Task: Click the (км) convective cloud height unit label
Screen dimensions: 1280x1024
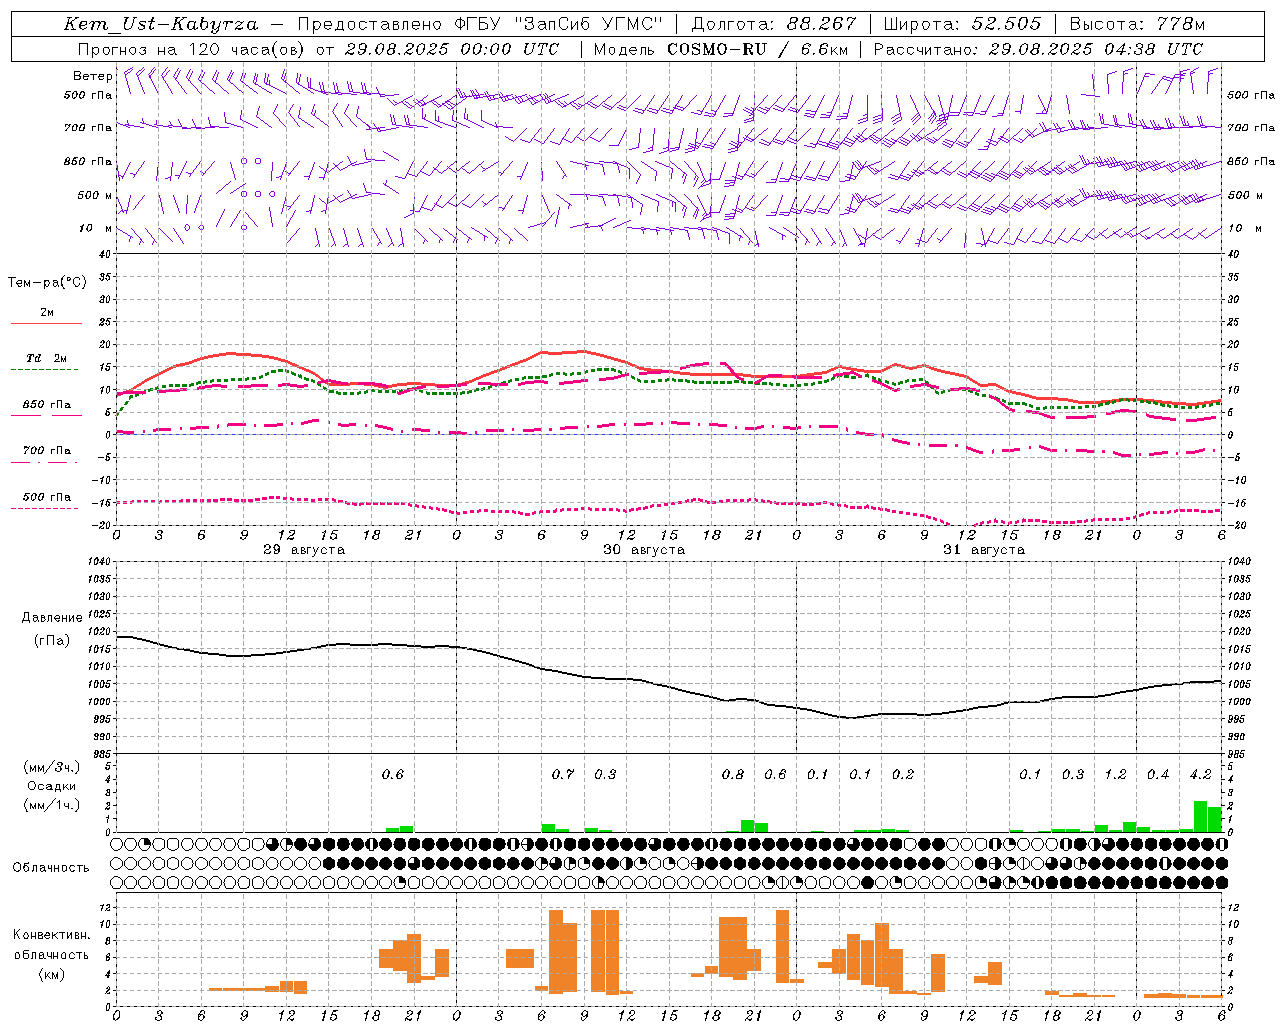Action: tap(51, 974)
